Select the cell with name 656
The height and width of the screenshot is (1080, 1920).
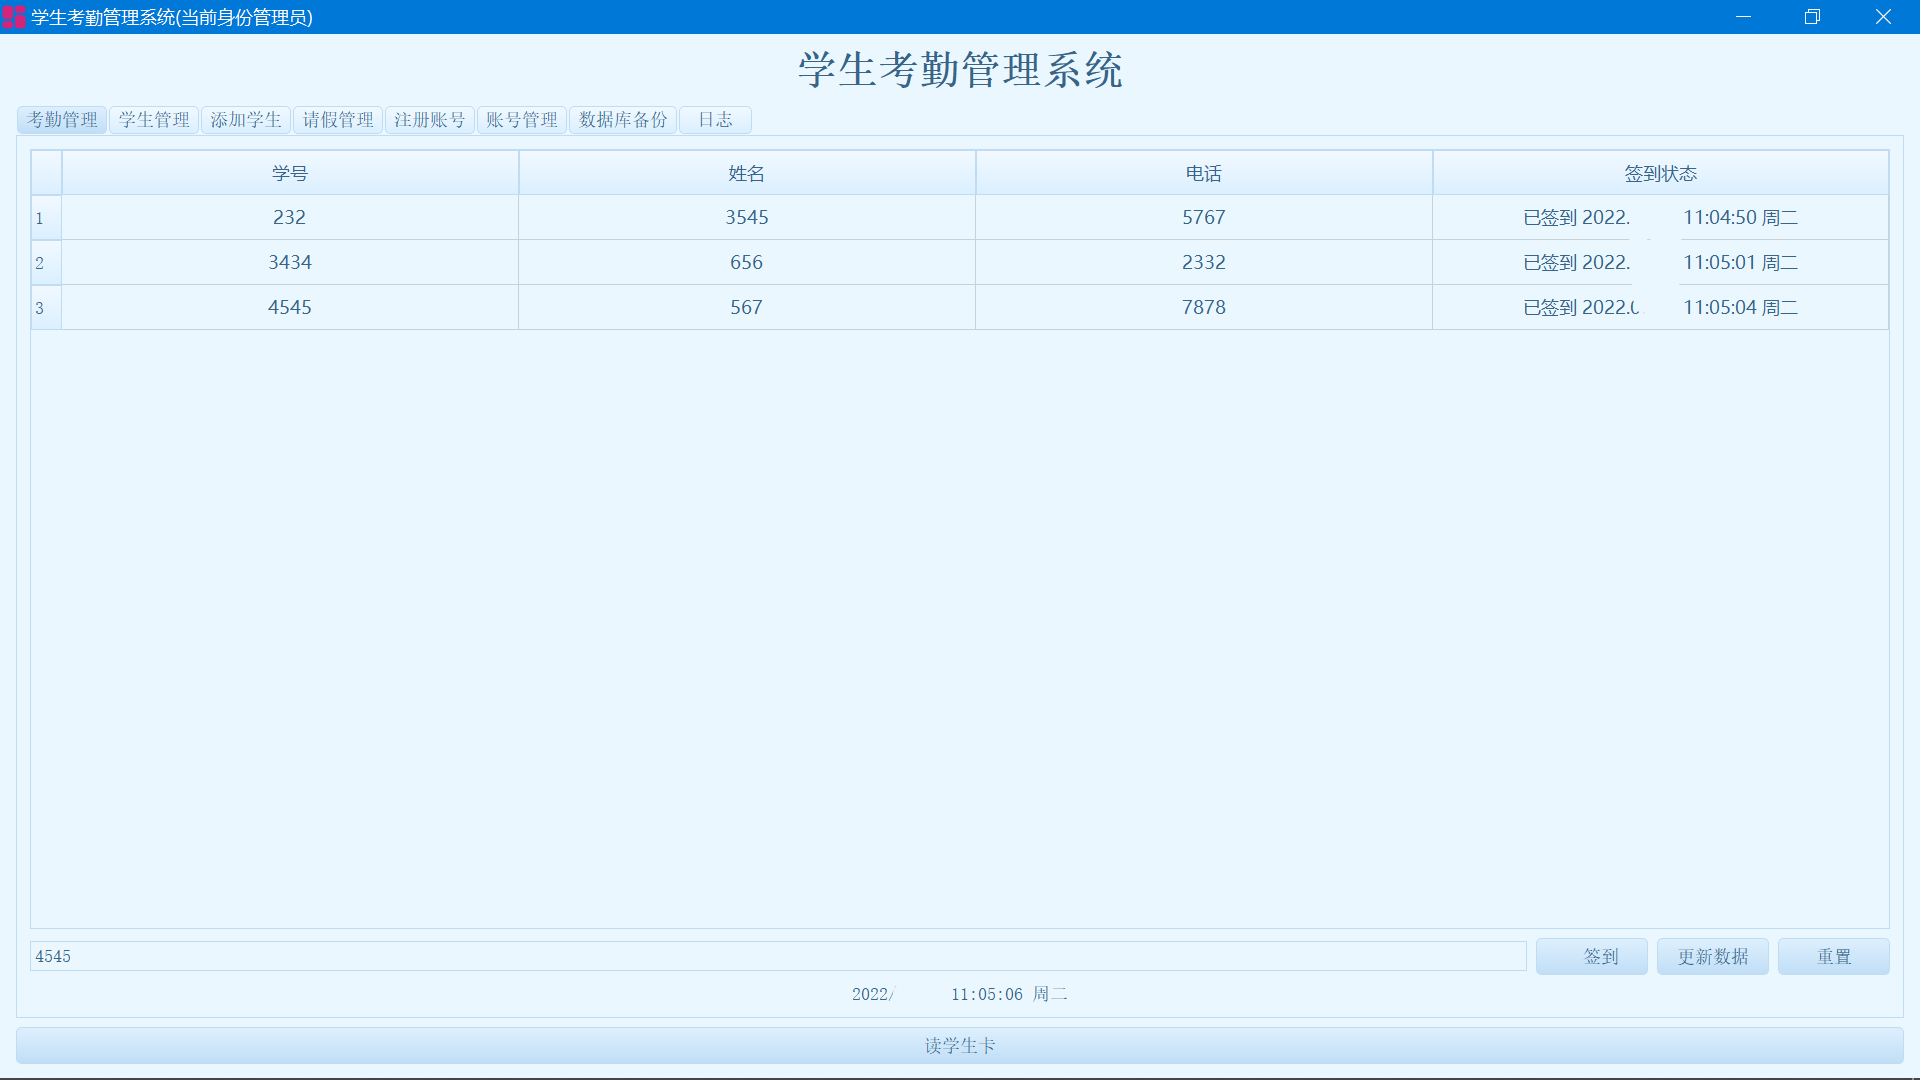point(746,263)
